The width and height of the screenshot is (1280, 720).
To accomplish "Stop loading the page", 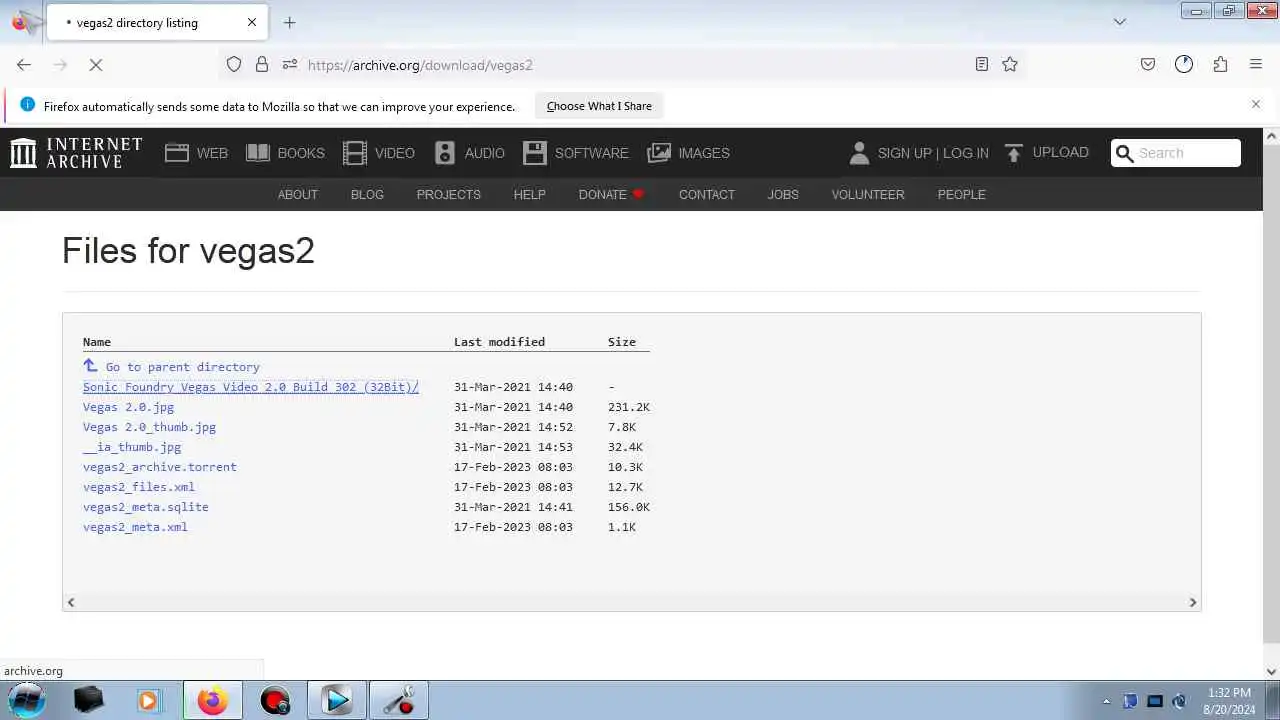I will (x=96, y=64).
